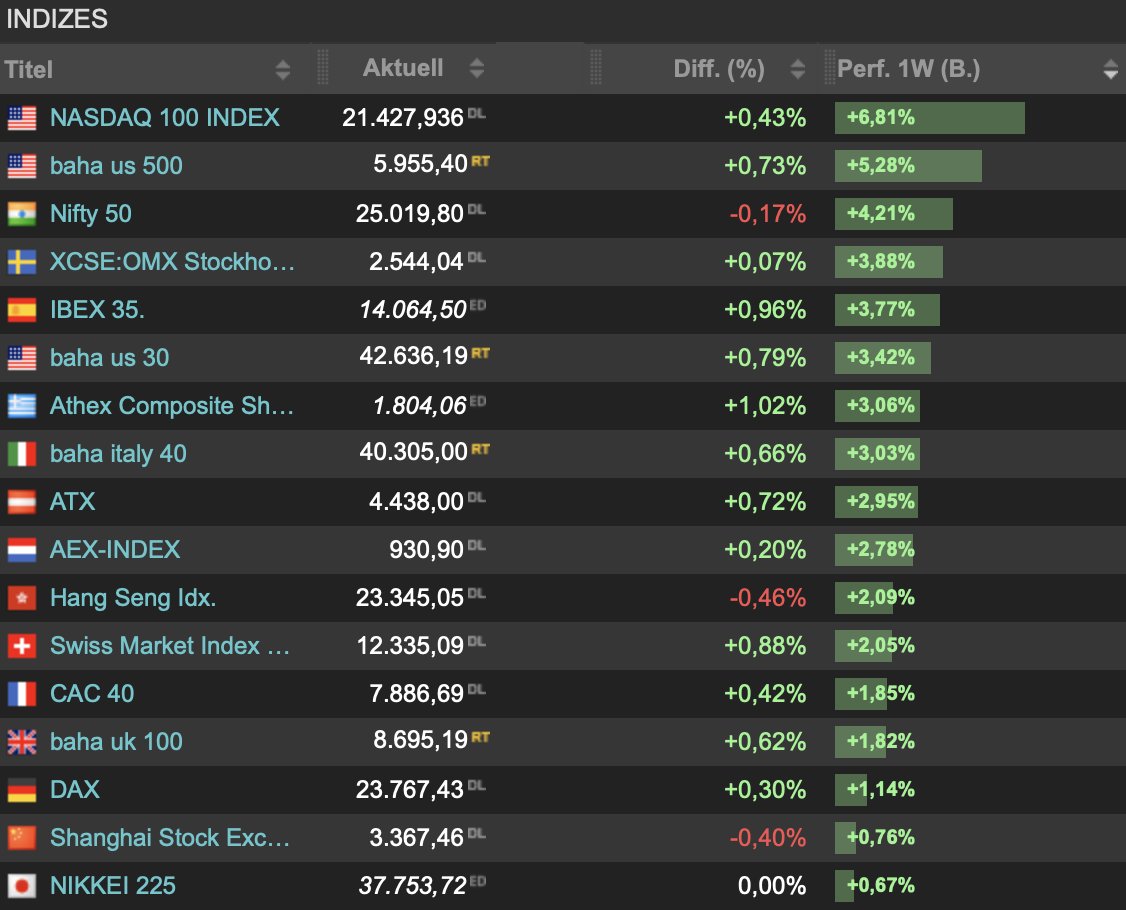Open the AEX-INDEX link
Viewport: 1126px width, 910px height.
[x=115, y=550]
